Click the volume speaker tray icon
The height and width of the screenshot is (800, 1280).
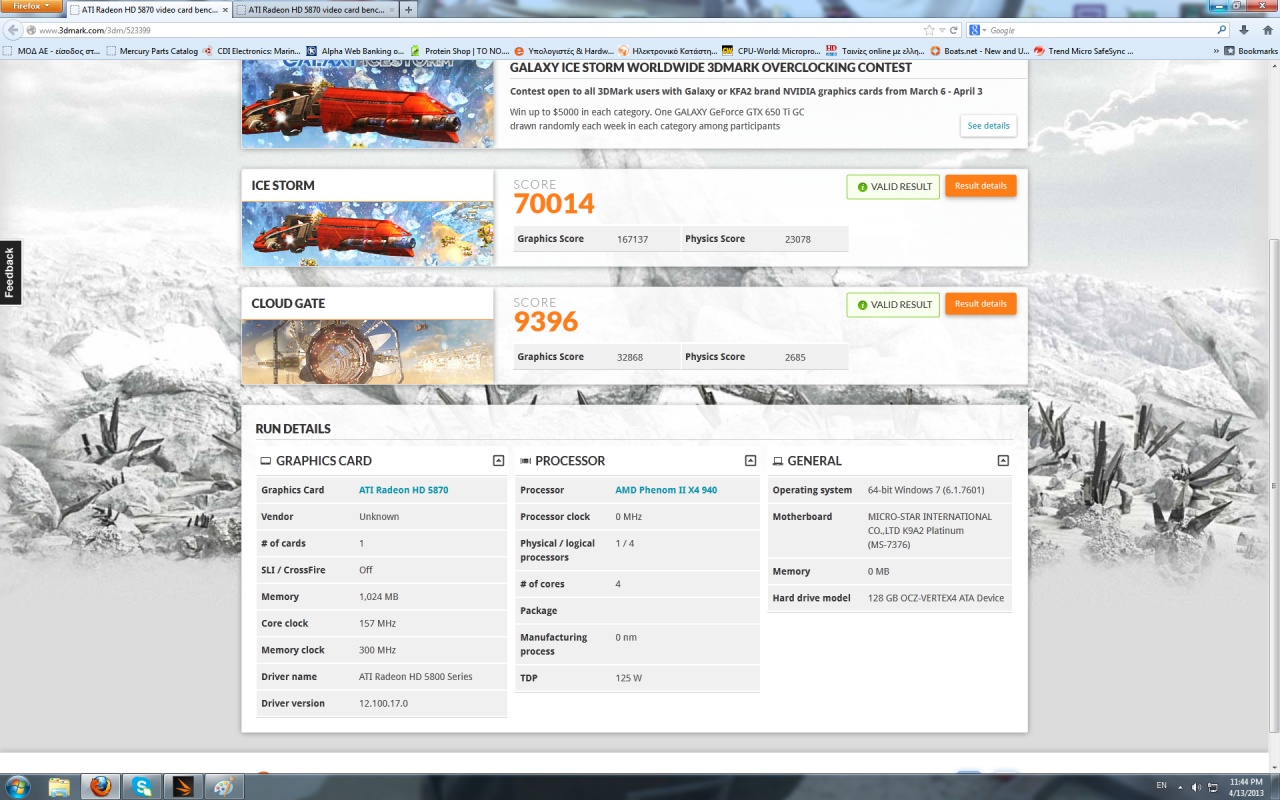(1197, 786)
